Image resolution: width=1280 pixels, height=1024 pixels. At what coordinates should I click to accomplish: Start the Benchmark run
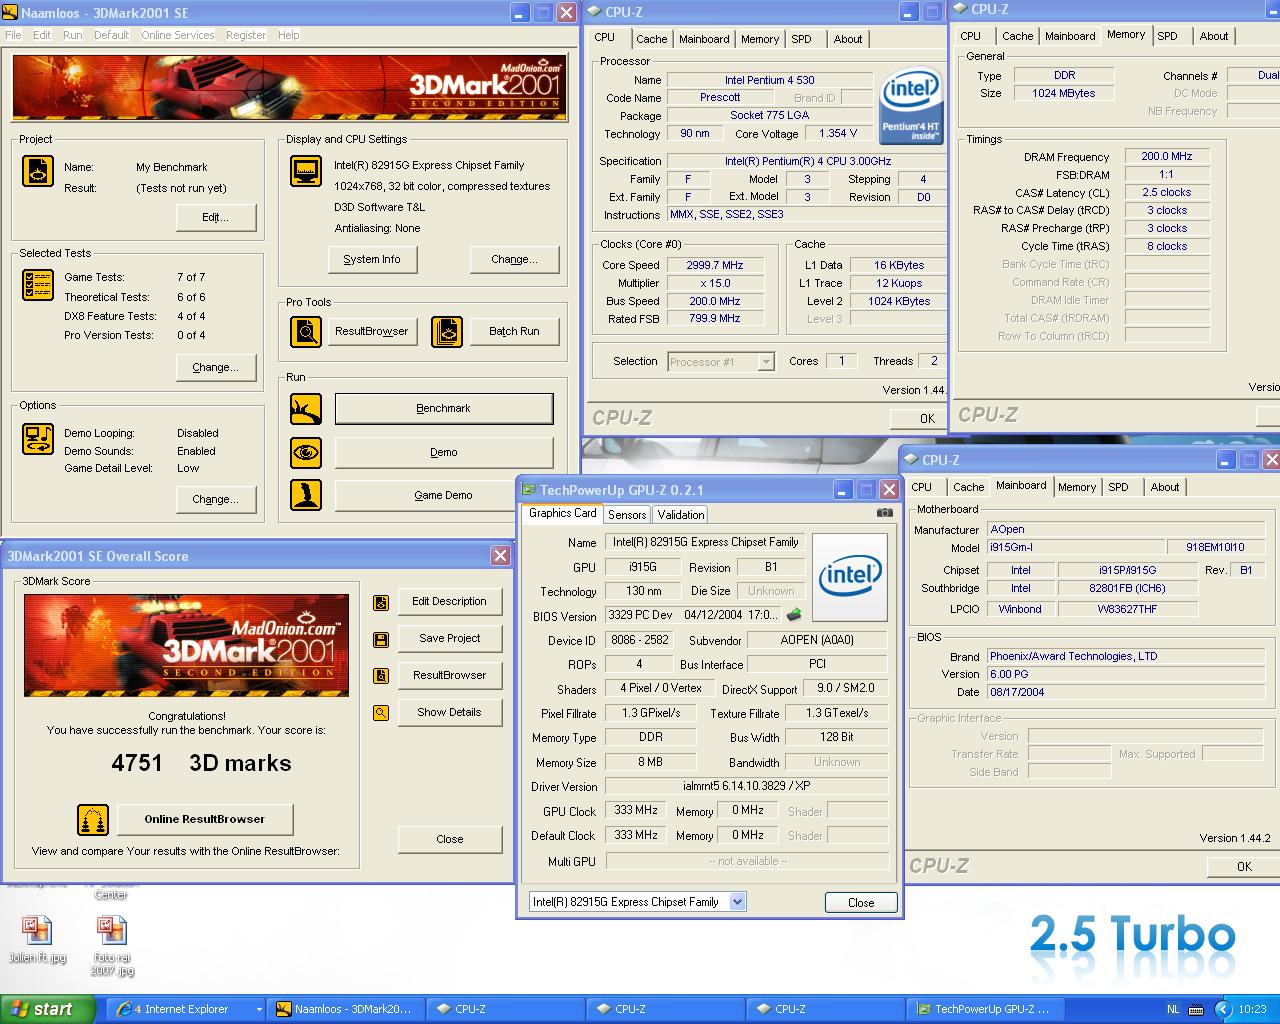pyautogui.click(x=444, y=408)
